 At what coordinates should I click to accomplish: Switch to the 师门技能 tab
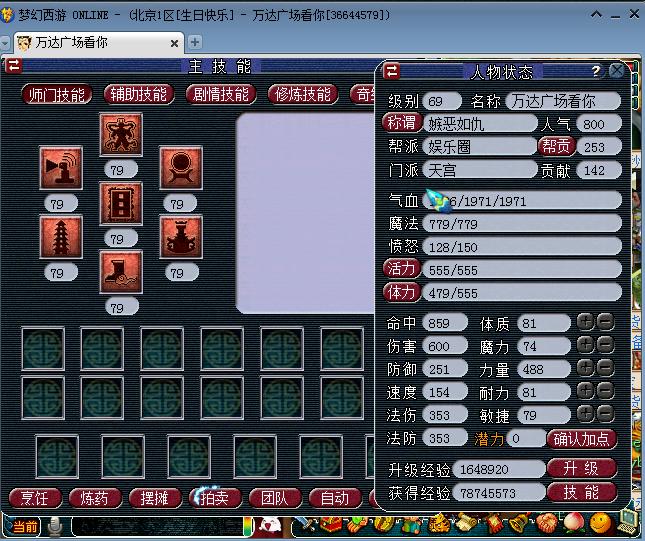(57, 95)
